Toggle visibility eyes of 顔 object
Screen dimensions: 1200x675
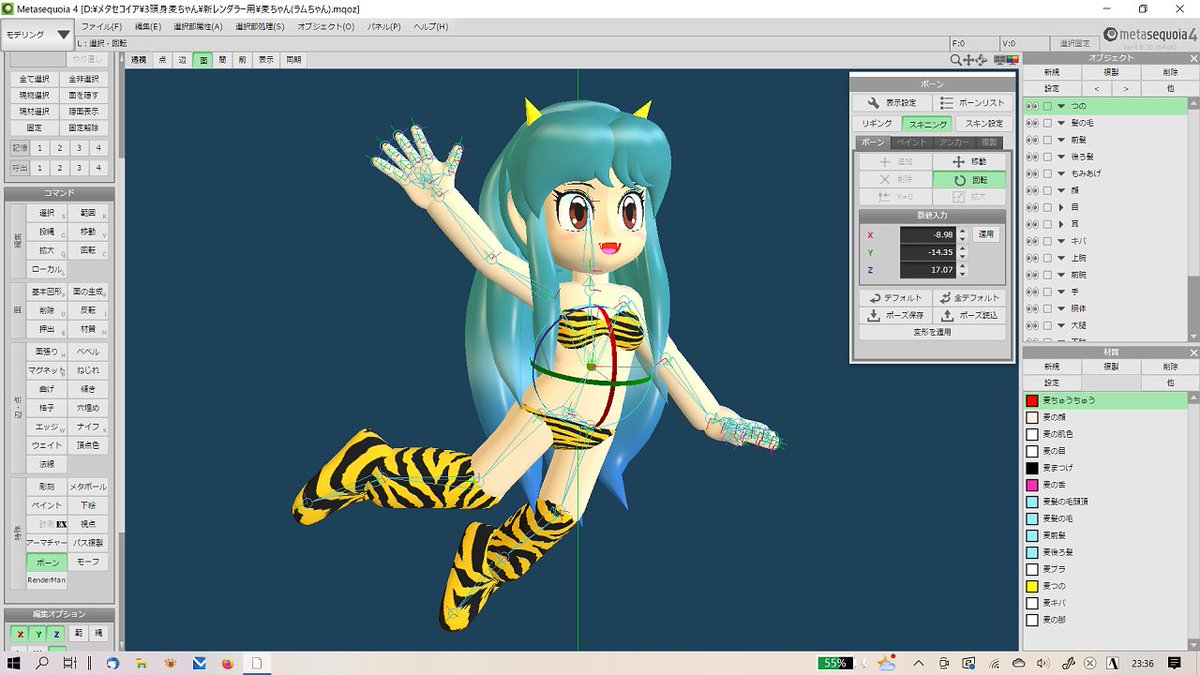tap(1033, 190)
